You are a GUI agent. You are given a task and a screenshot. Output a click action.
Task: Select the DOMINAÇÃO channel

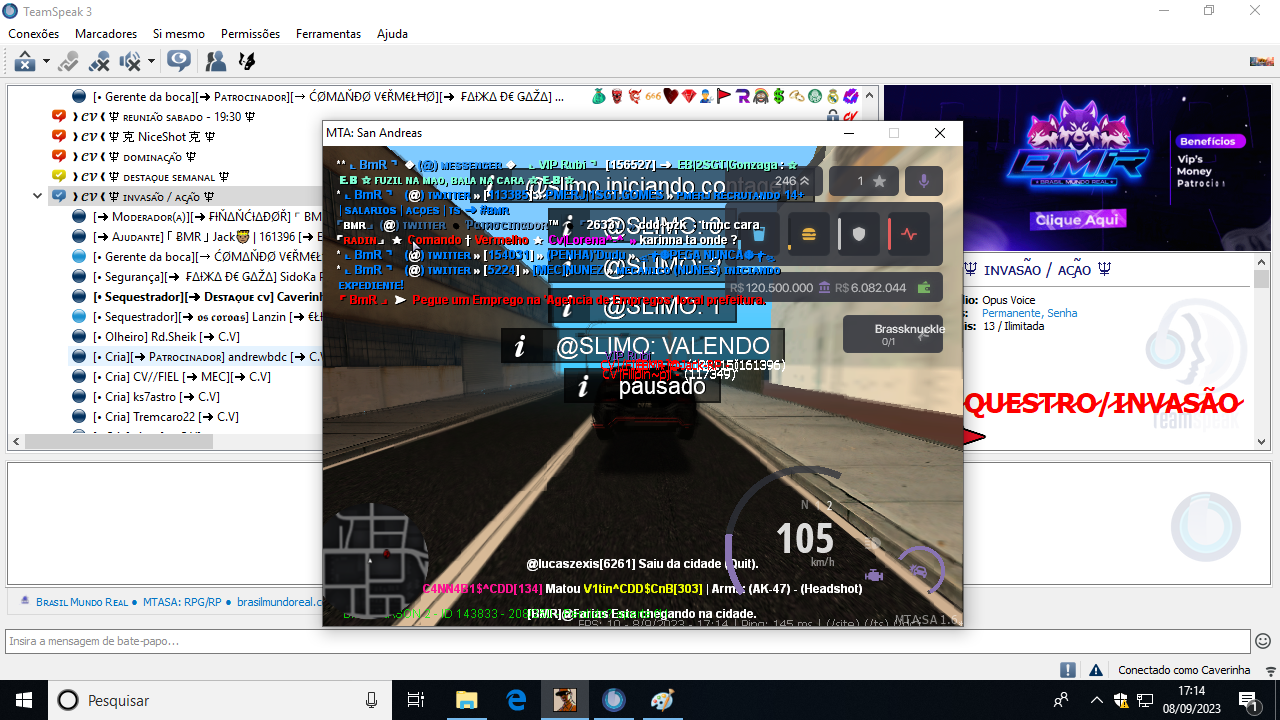click(133, 157)
